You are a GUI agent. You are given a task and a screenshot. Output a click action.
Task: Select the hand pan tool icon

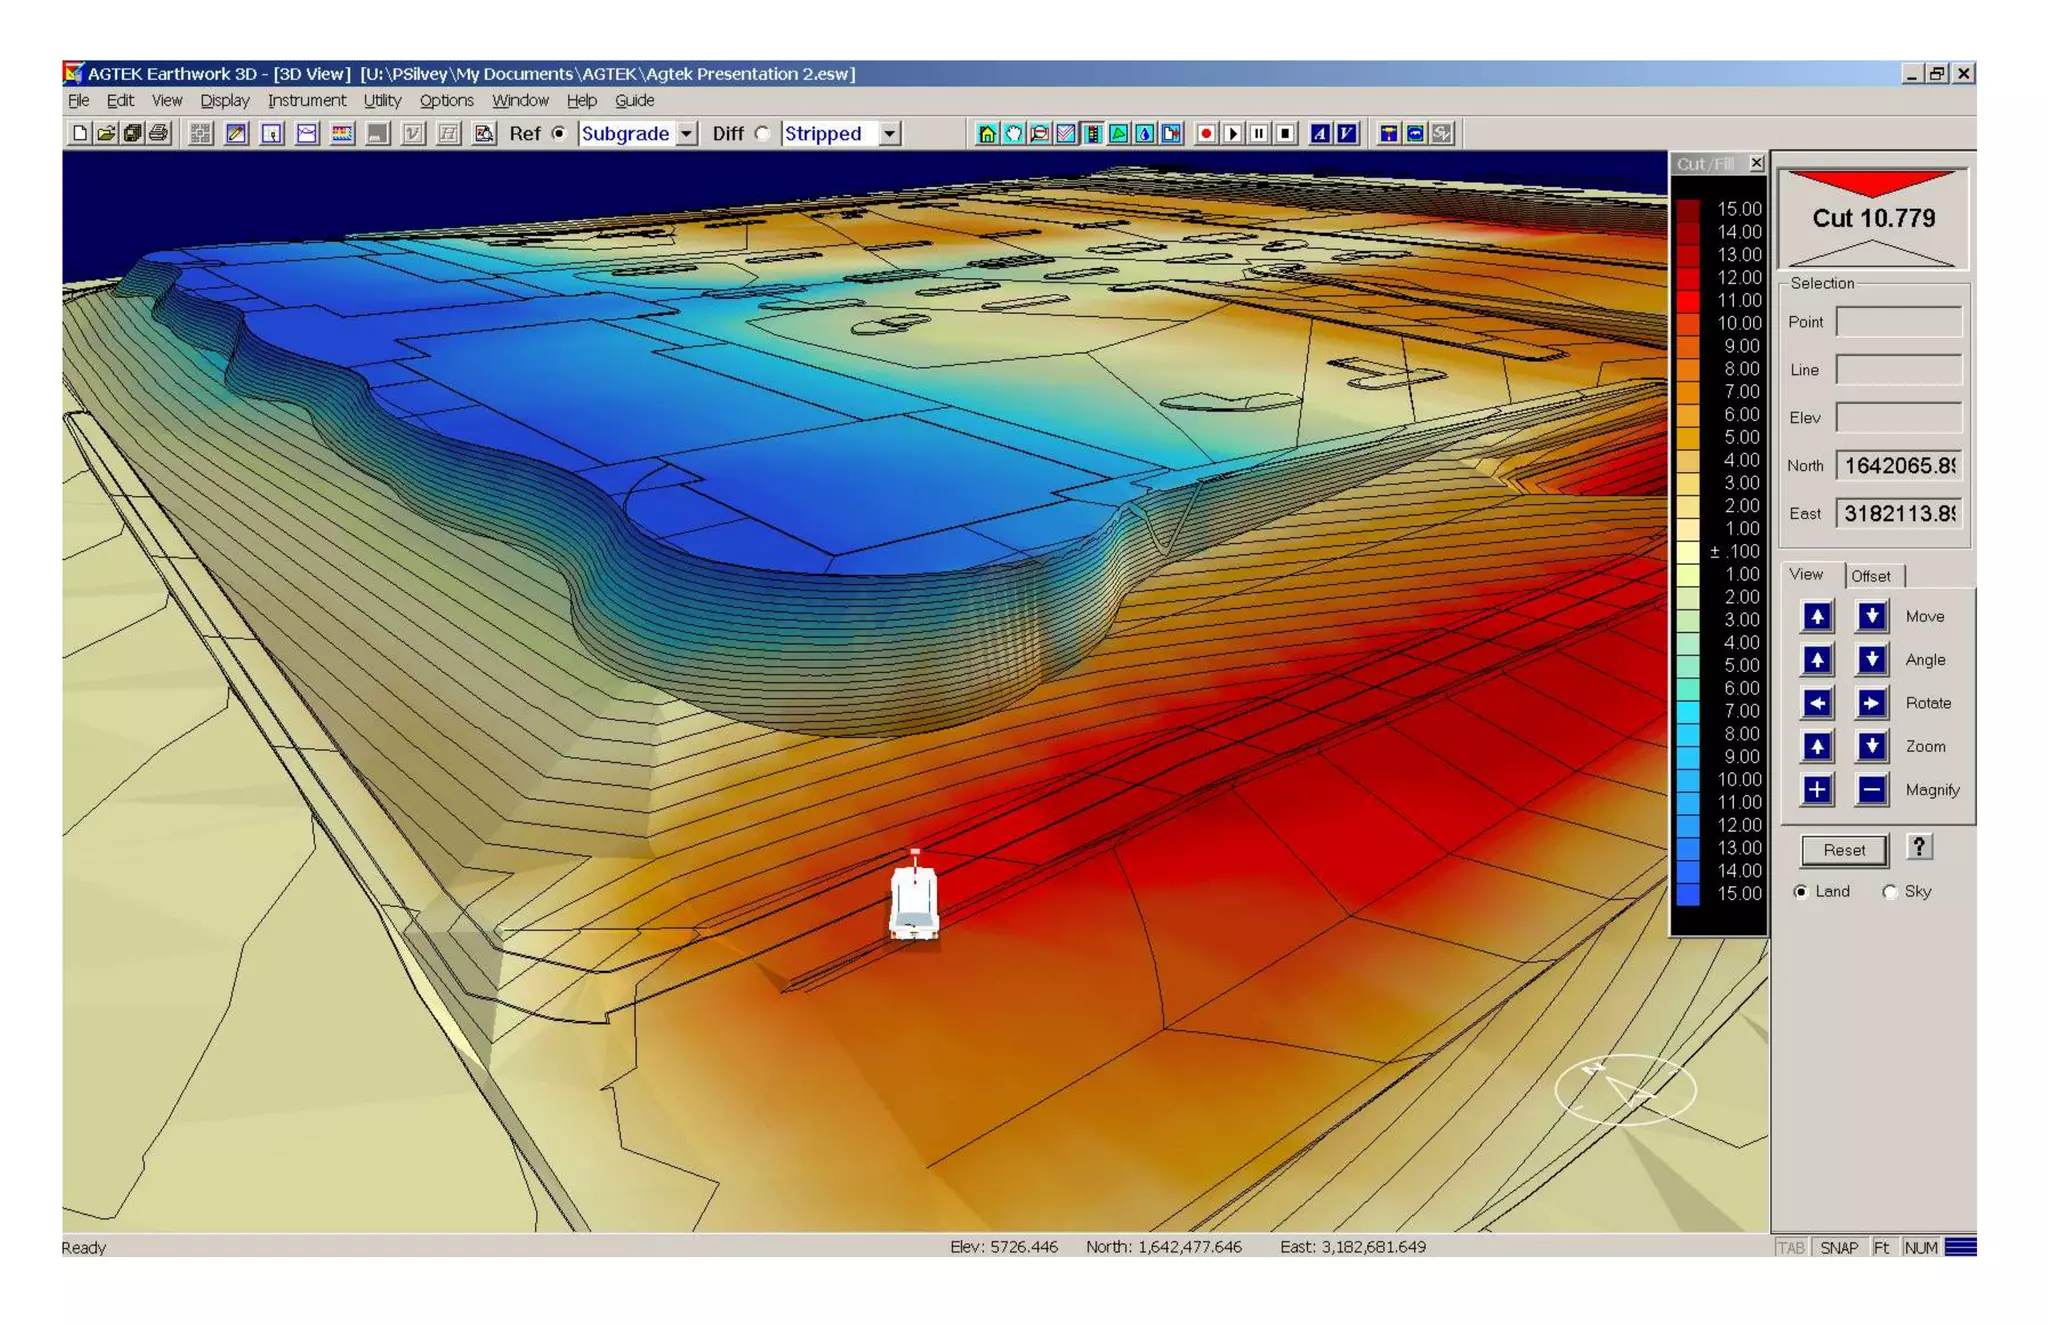coord(1013,133)
